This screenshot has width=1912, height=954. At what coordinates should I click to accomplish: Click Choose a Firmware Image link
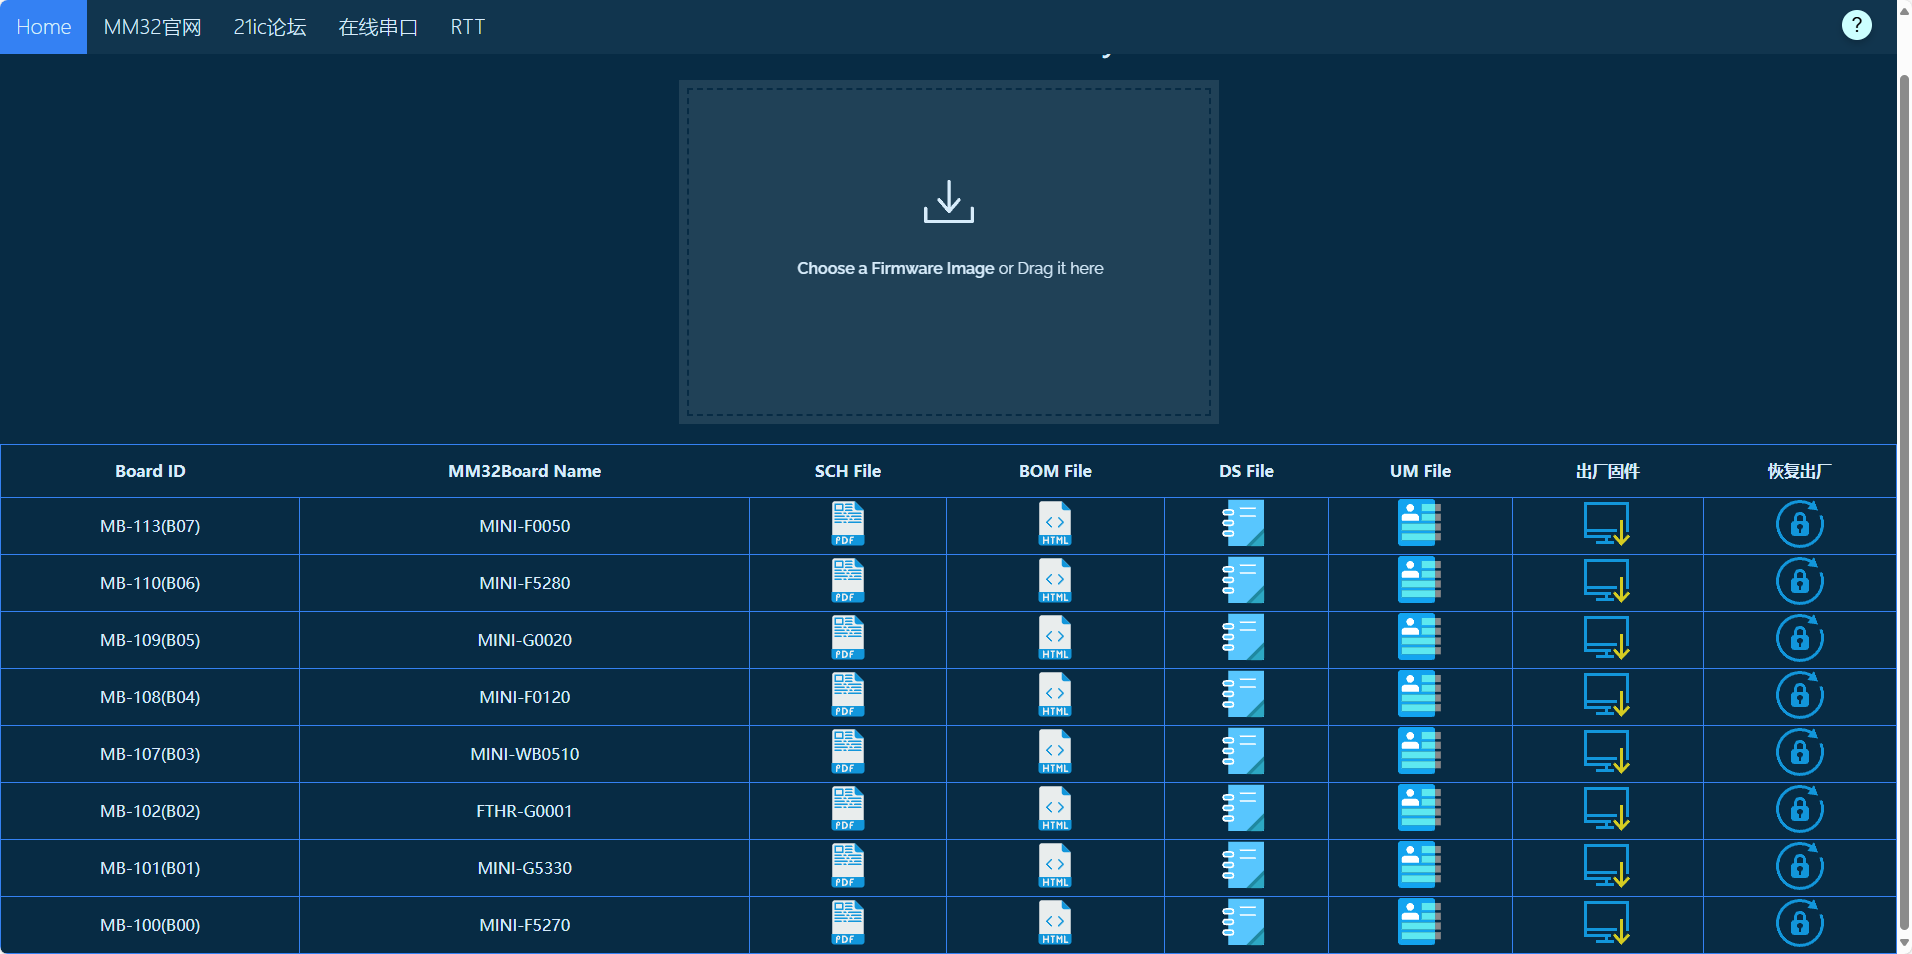895,268
